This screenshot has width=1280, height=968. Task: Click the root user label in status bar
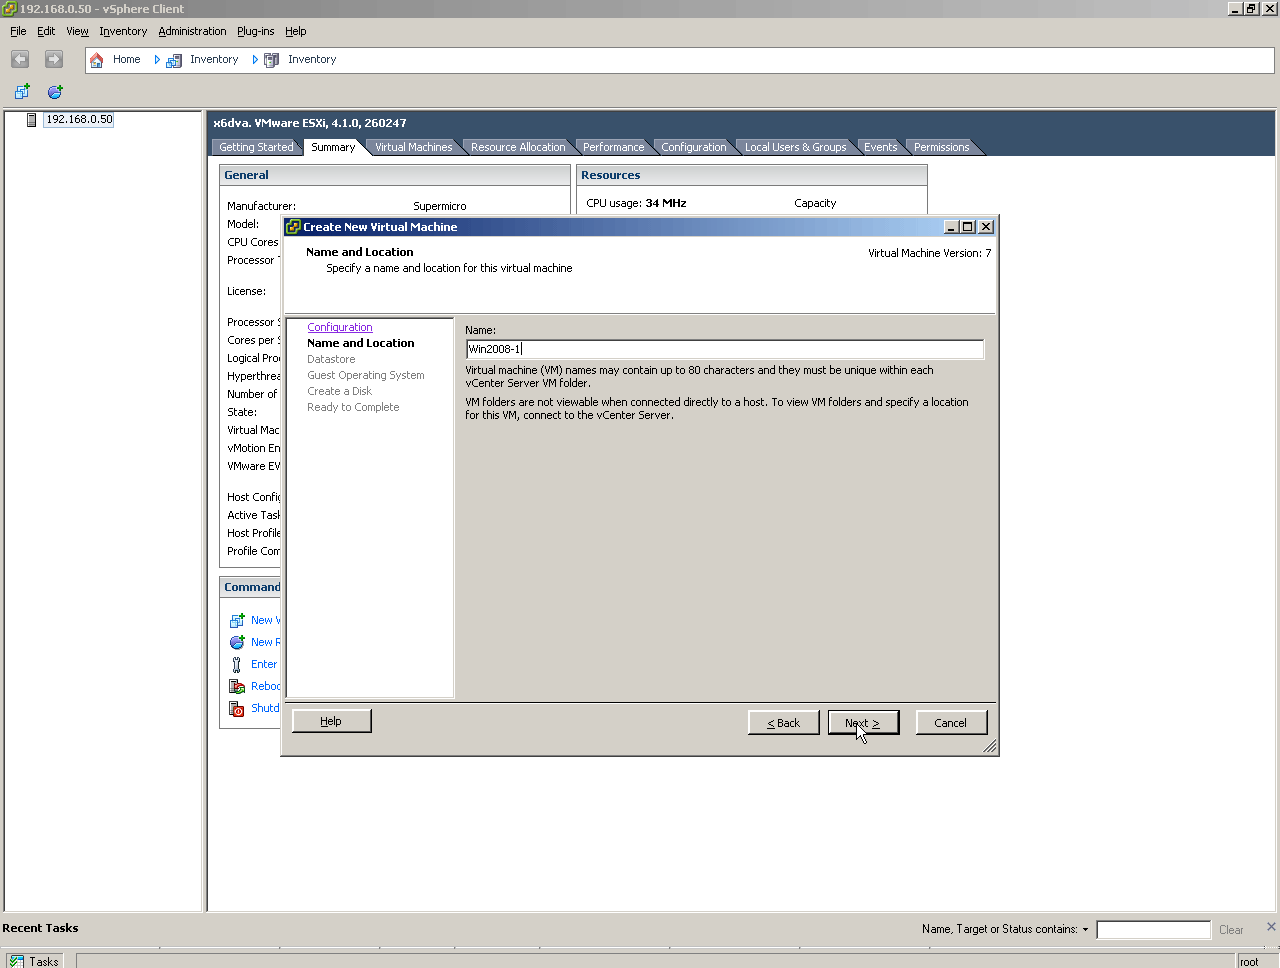tap(1249, 962)
